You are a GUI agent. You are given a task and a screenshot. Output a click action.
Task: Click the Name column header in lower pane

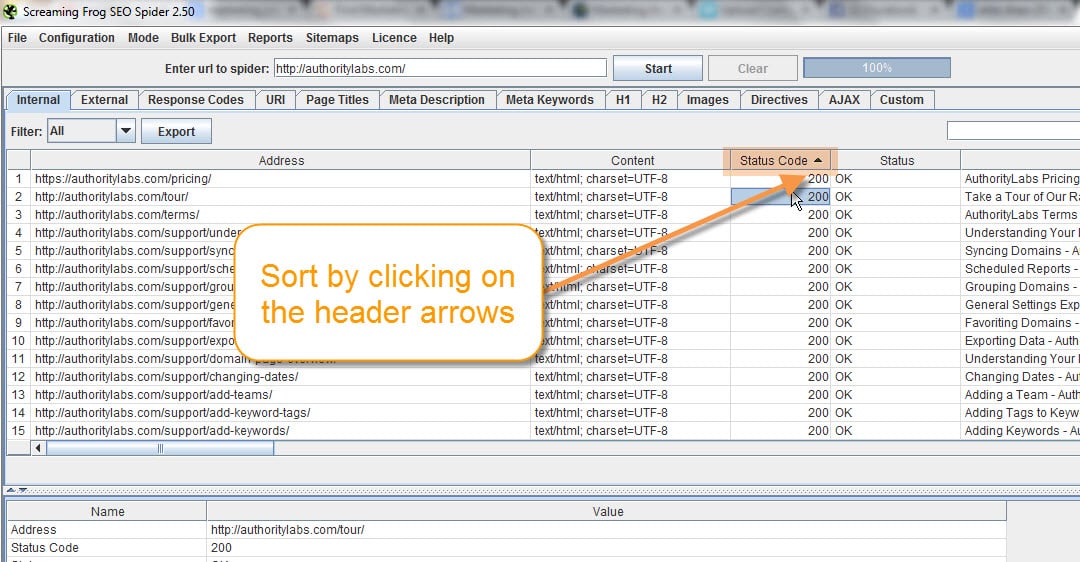(x=107, y=512)
